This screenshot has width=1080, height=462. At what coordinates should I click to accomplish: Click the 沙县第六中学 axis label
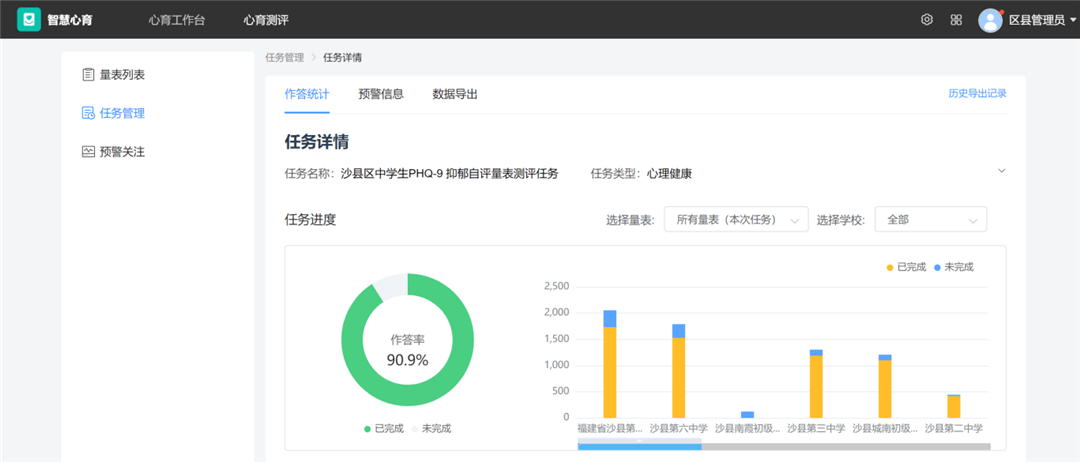pos(678,428)
